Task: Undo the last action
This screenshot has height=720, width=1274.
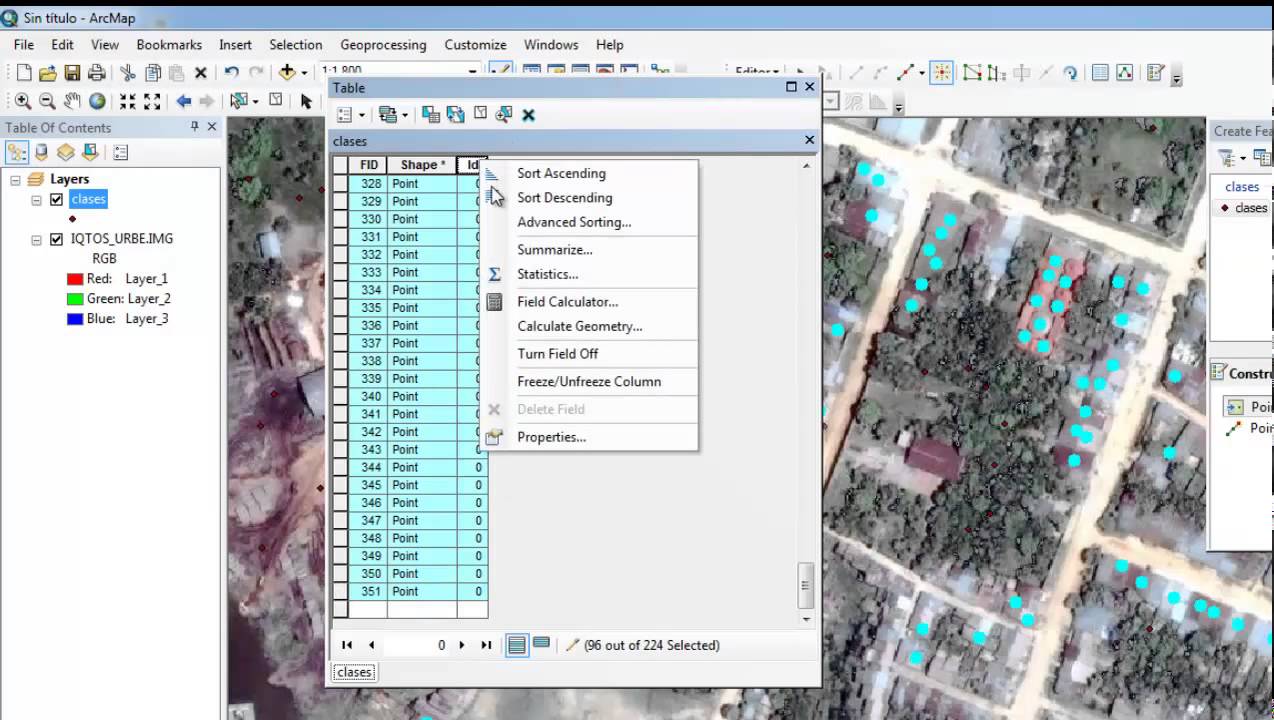Action: tap(231, 73)
